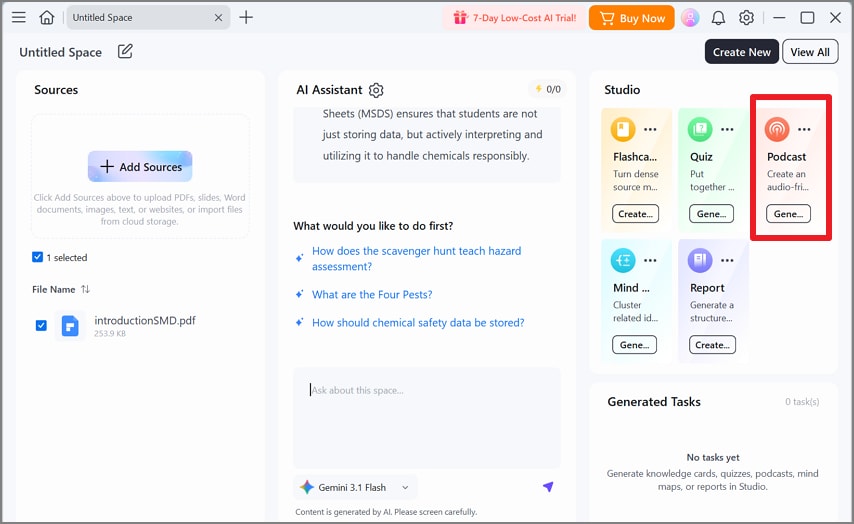Ask how scavenger hunt teaches hazard assessment
854x524 pixels.
(417, 259)
